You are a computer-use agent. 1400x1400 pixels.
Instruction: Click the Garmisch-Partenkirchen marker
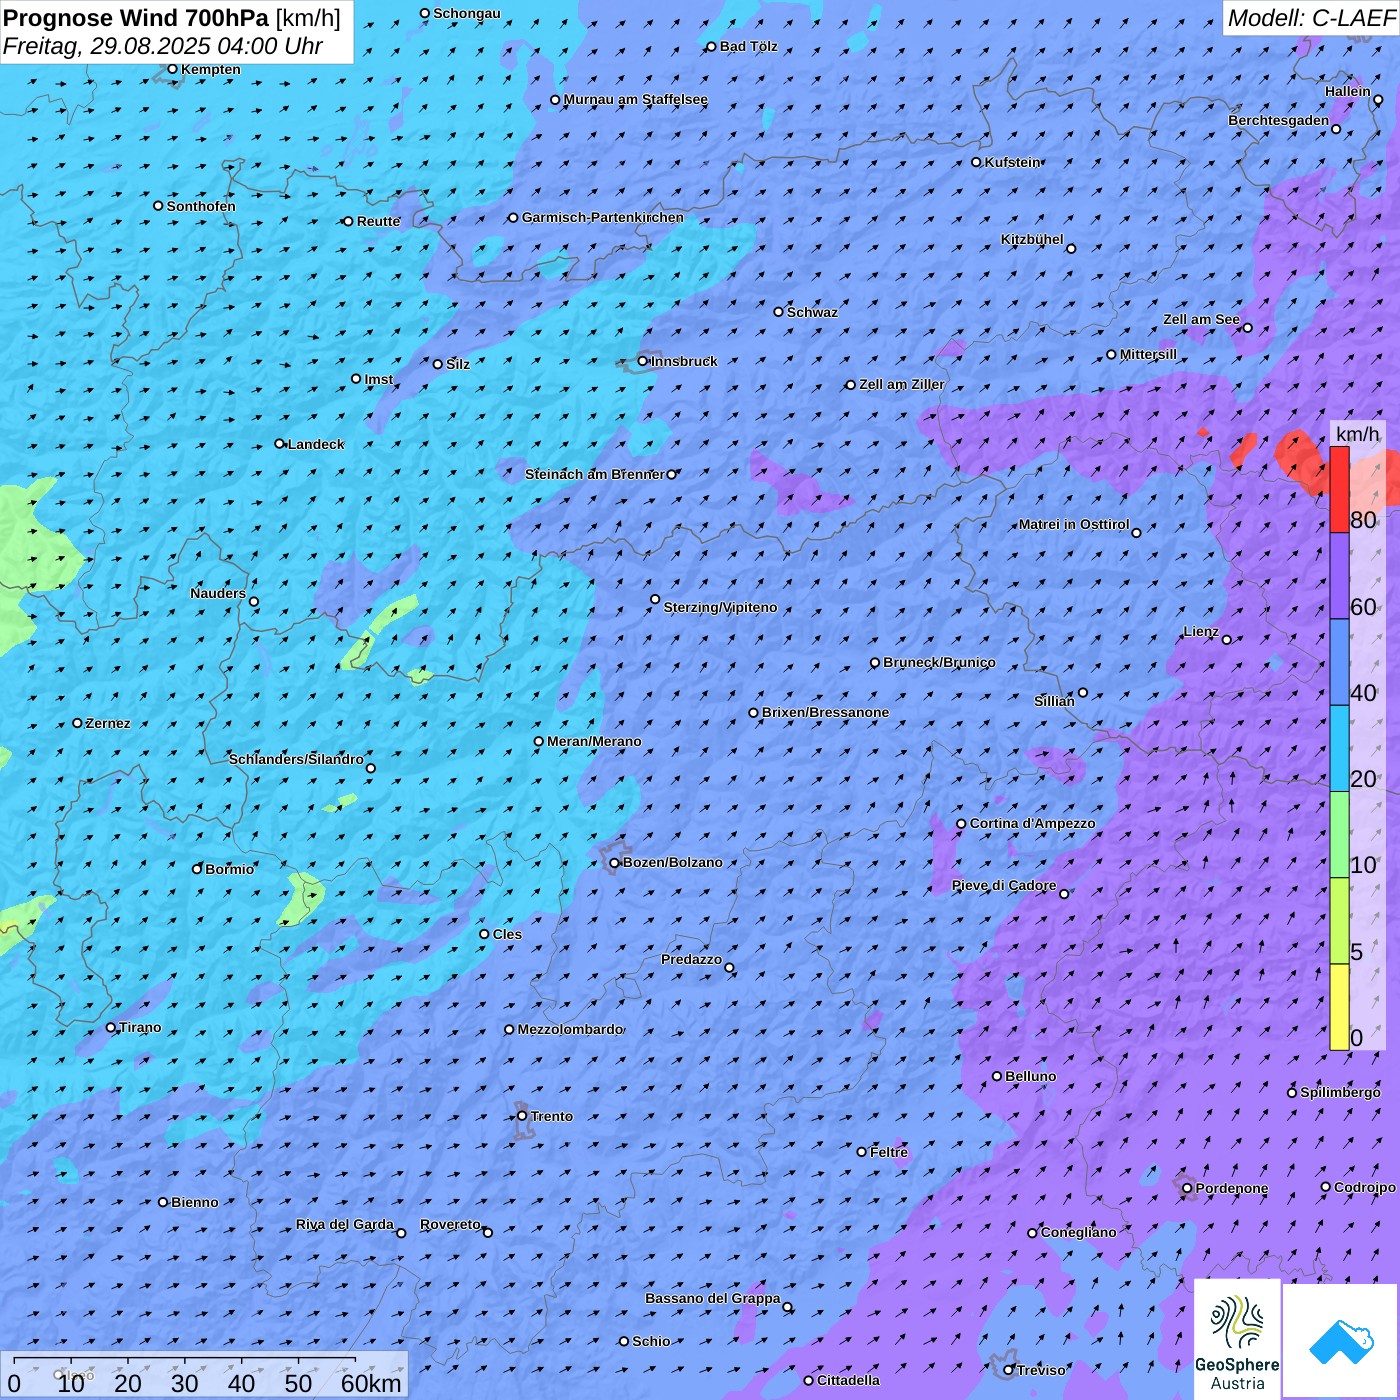click(513, 217)
